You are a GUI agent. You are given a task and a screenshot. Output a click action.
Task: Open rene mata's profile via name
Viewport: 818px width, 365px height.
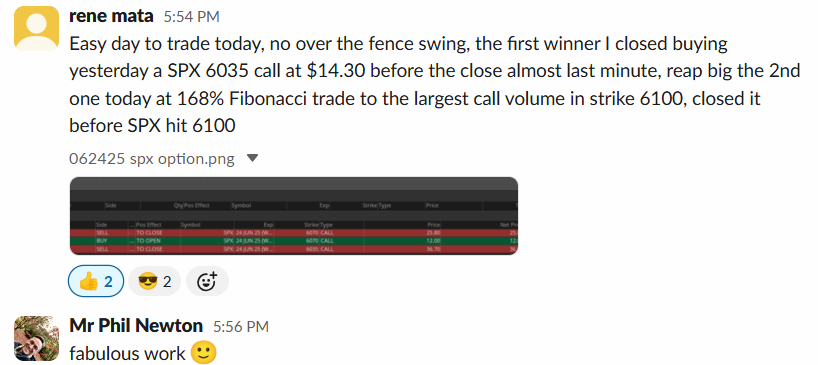111,16
